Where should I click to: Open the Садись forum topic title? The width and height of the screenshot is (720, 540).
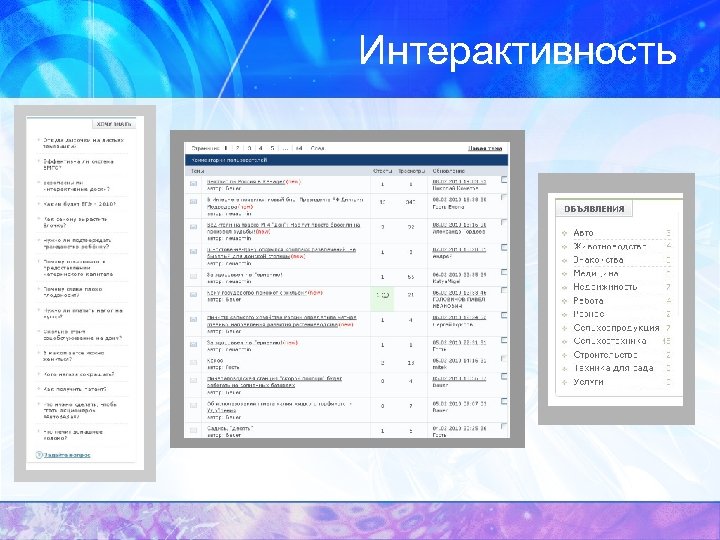tap(230, 428)
